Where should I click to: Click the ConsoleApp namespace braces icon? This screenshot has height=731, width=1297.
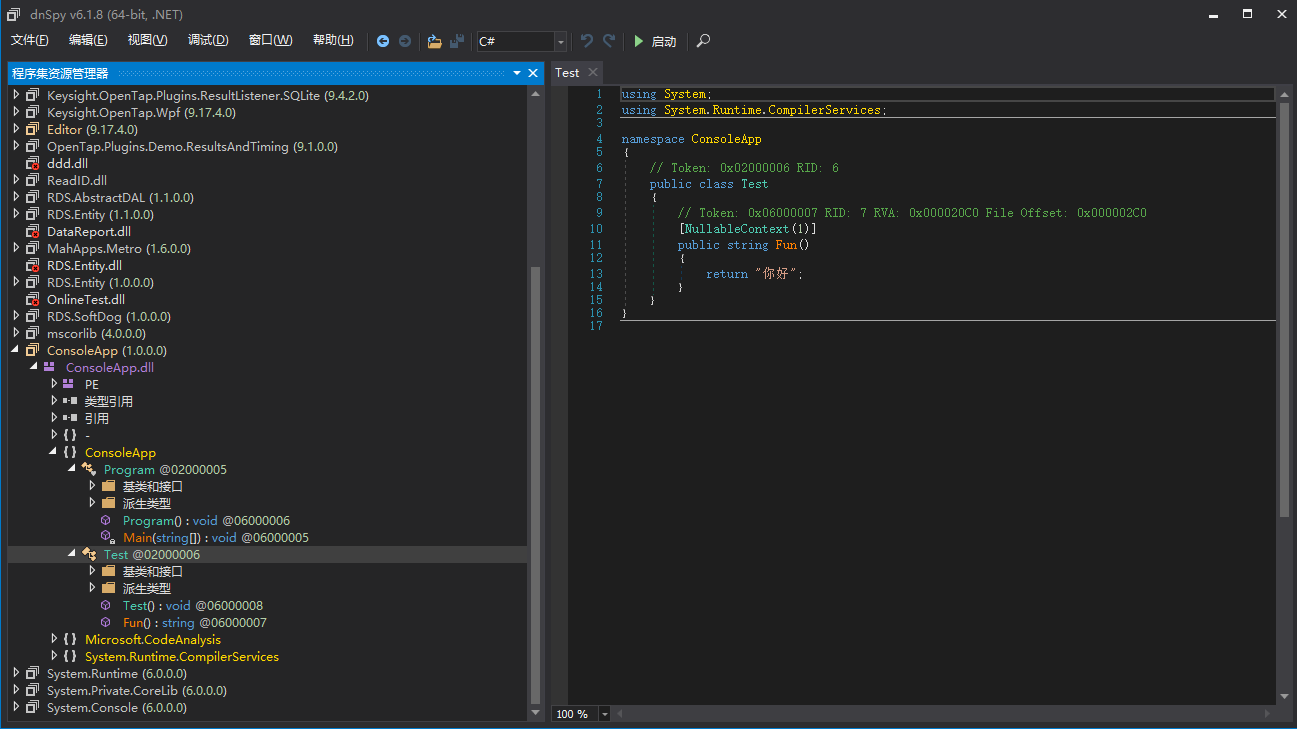pyautogui.click(x=69, y=452)
